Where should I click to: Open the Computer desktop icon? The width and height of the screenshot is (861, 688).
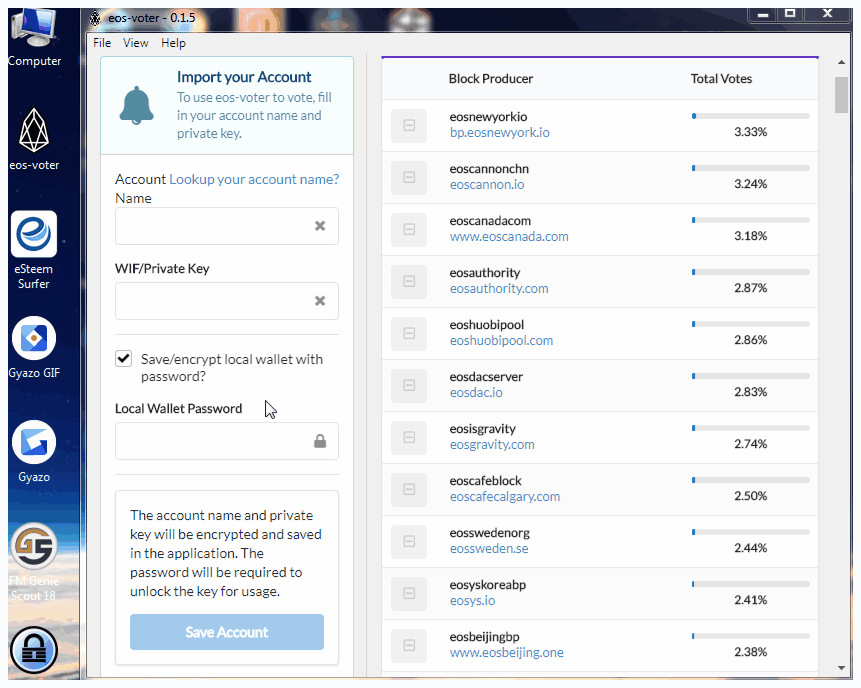34,37
